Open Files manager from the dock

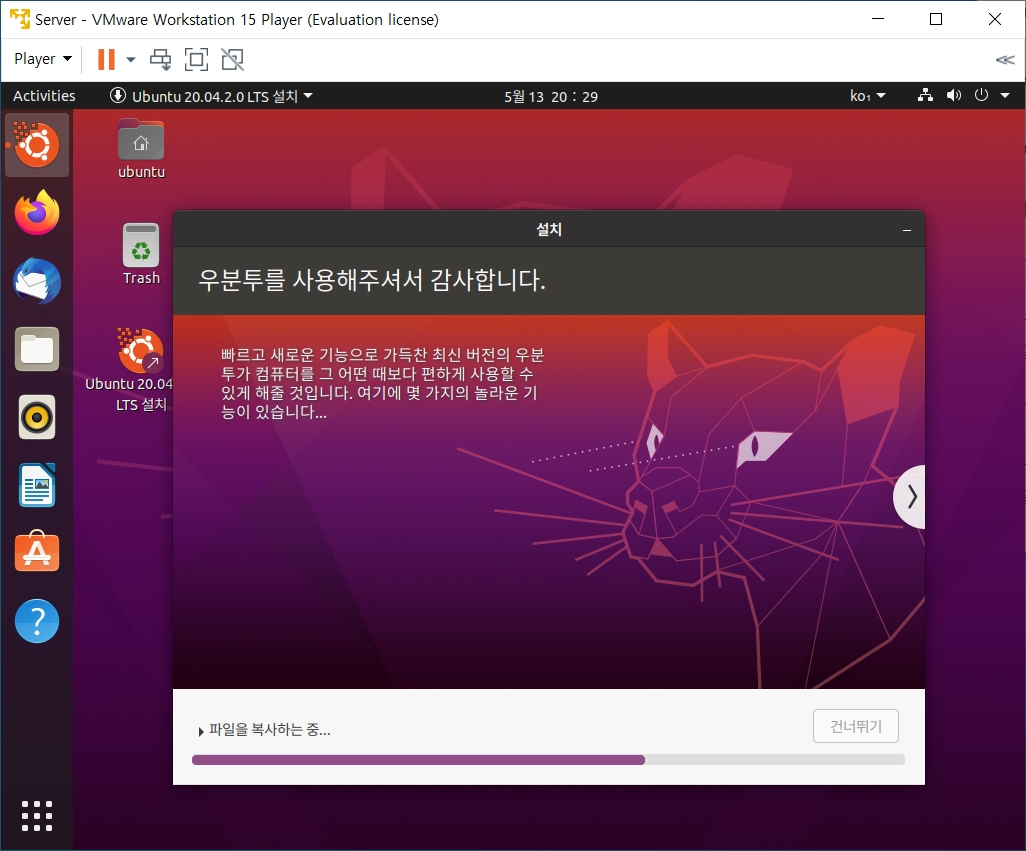click(37, 349)
